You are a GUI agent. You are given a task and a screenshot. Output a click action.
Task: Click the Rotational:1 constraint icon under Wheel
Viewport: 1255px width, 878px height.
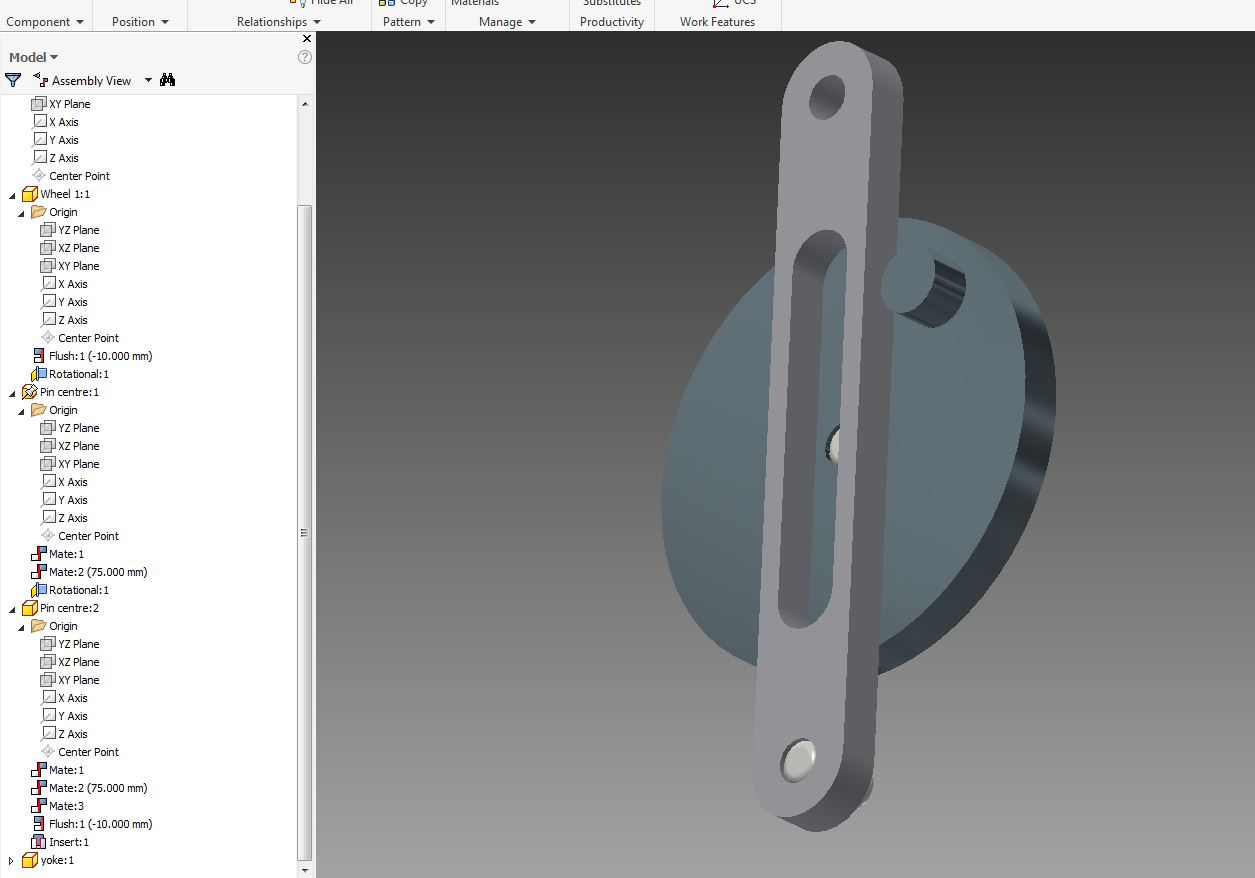[x=39, y=373]
